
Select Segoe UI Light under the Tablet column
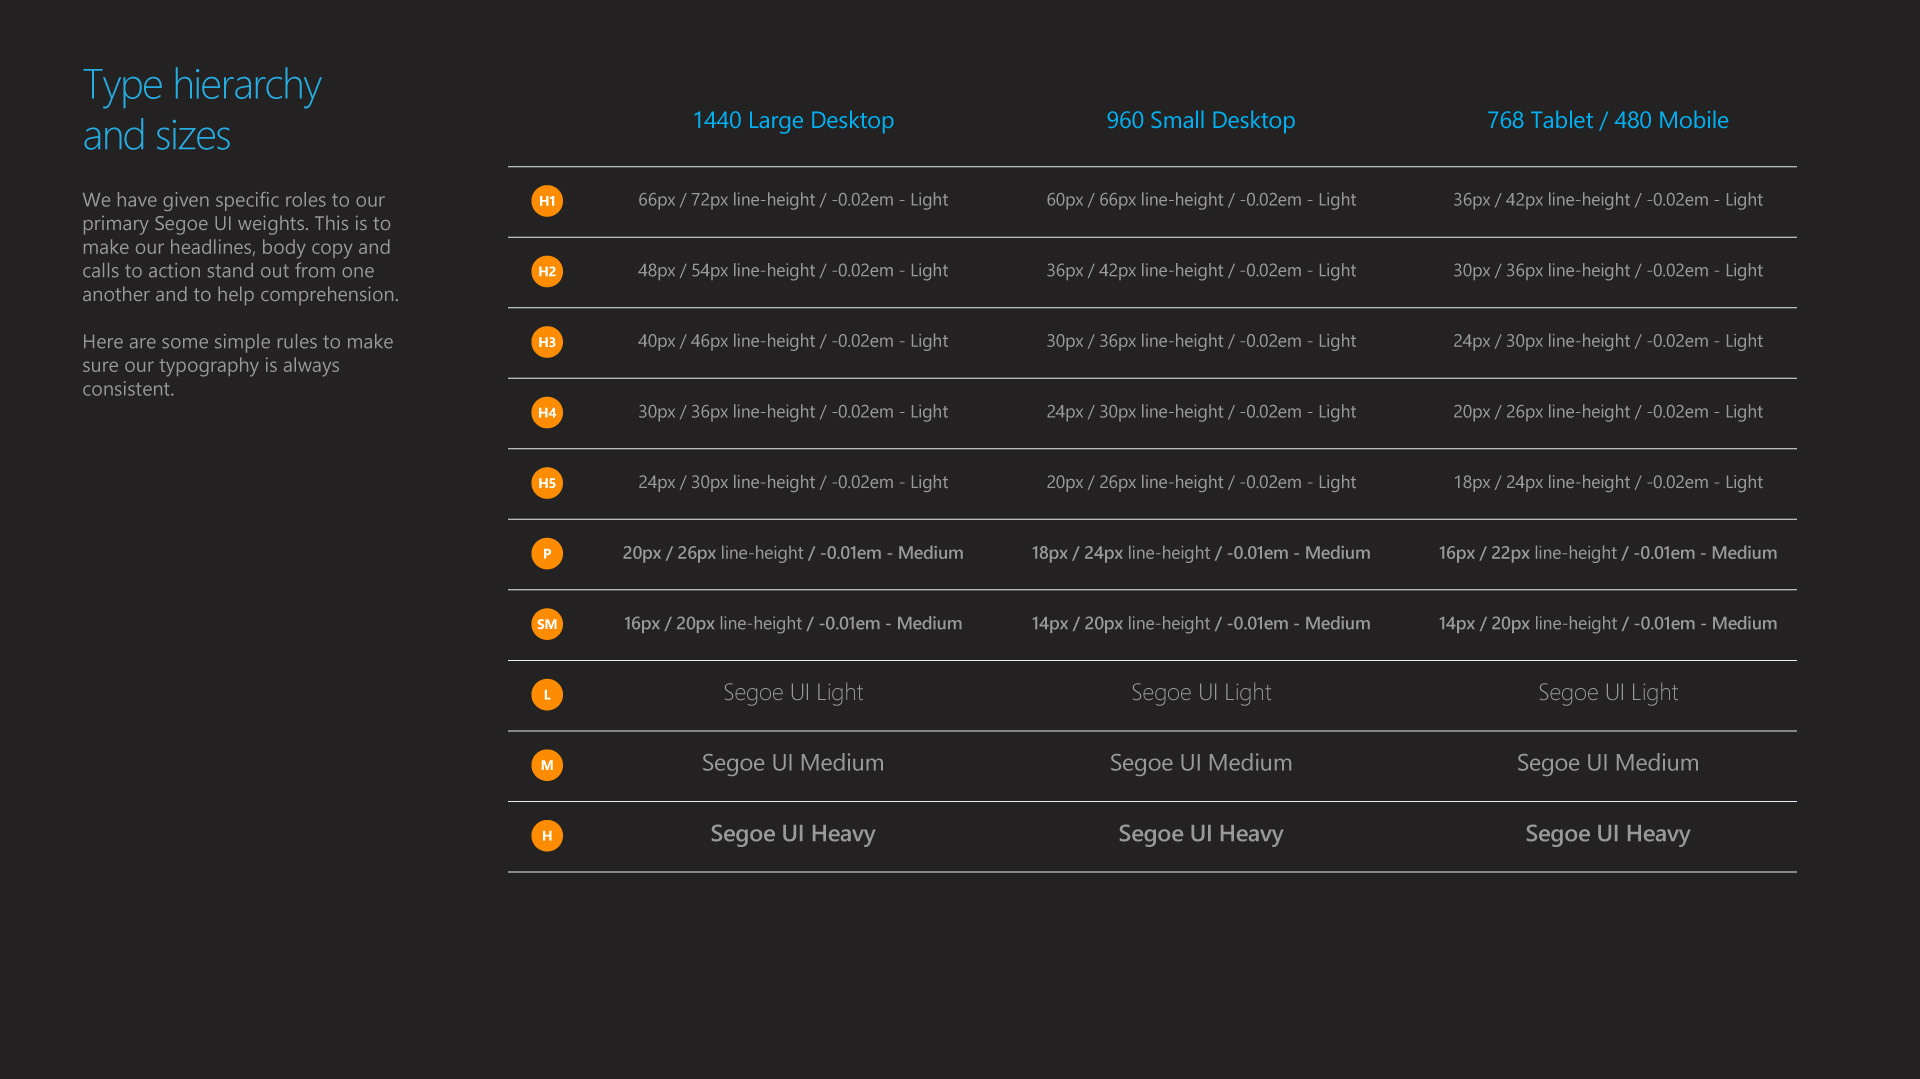pyautogui.click(x=1607, y=693)
